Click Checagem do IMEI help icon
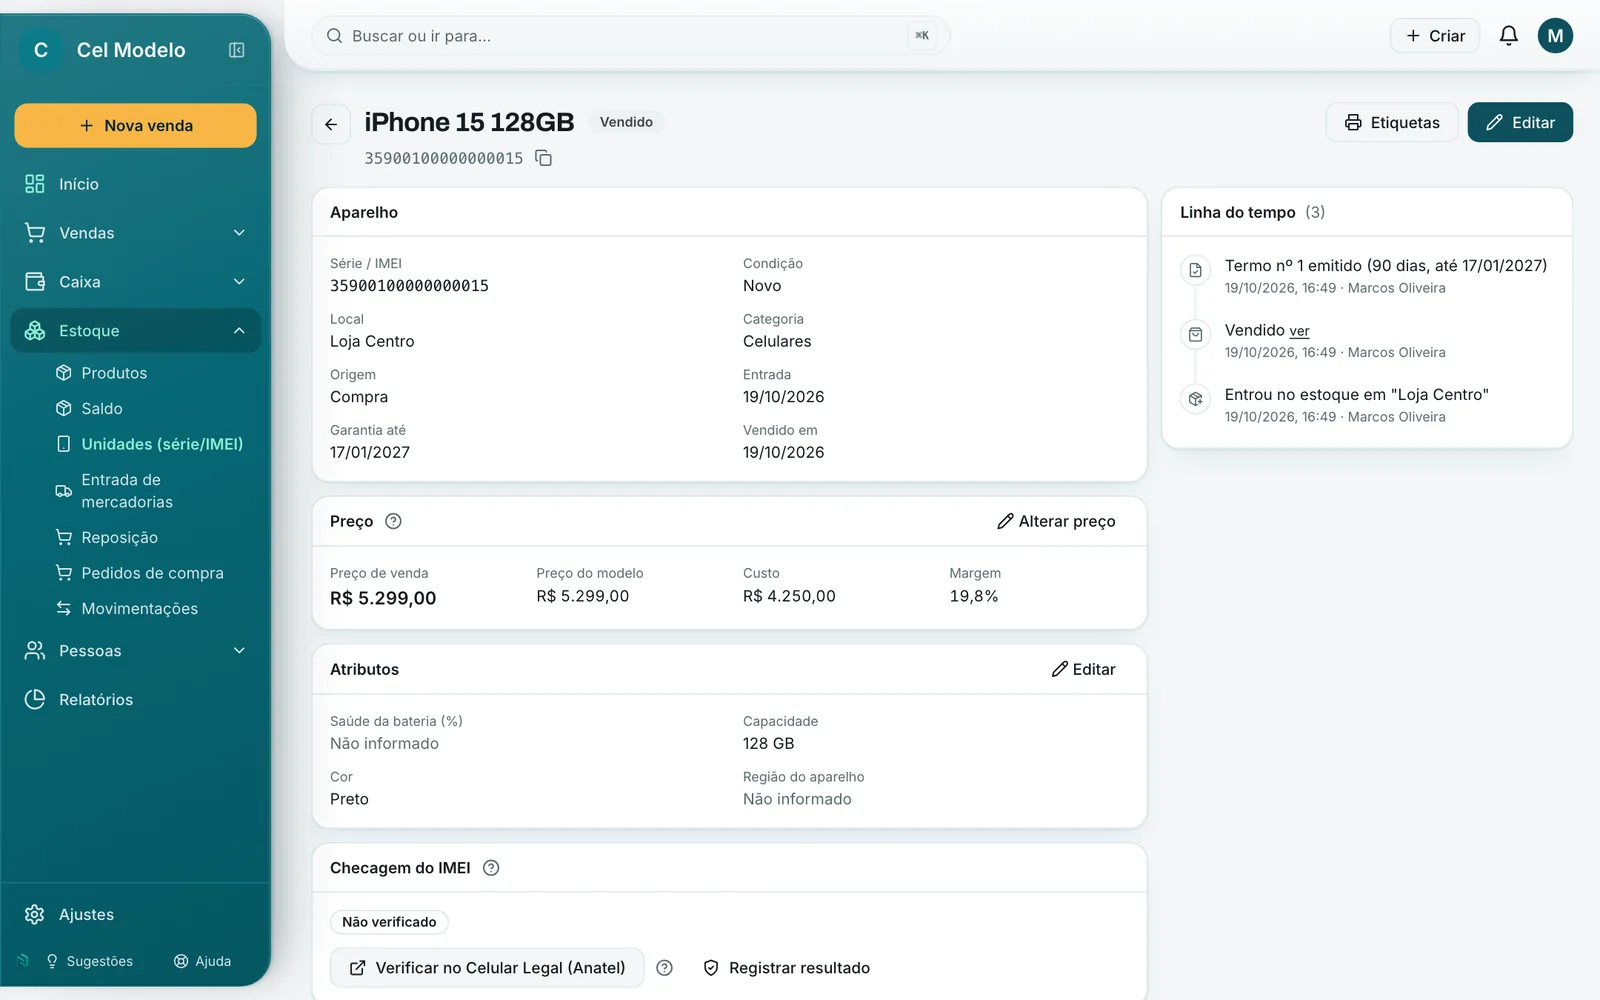This screenshot has height=1000, width=1600. pos(491,868)
